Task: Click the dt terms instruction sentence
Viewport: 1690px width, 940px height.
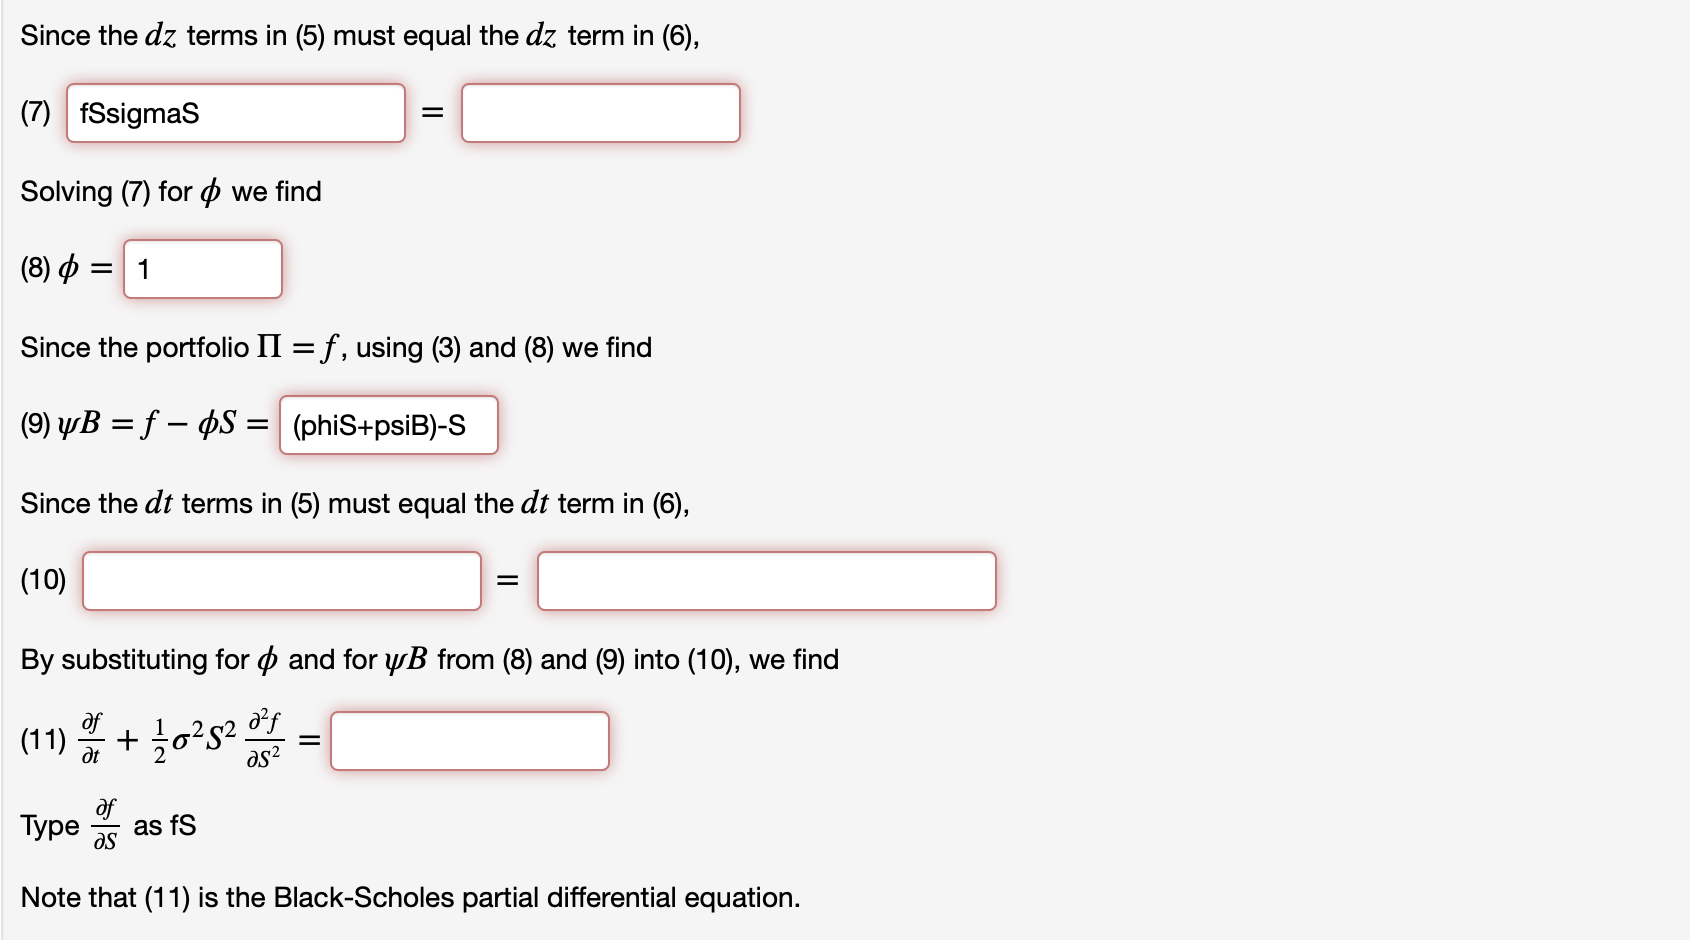Action: tap(353, 503)
